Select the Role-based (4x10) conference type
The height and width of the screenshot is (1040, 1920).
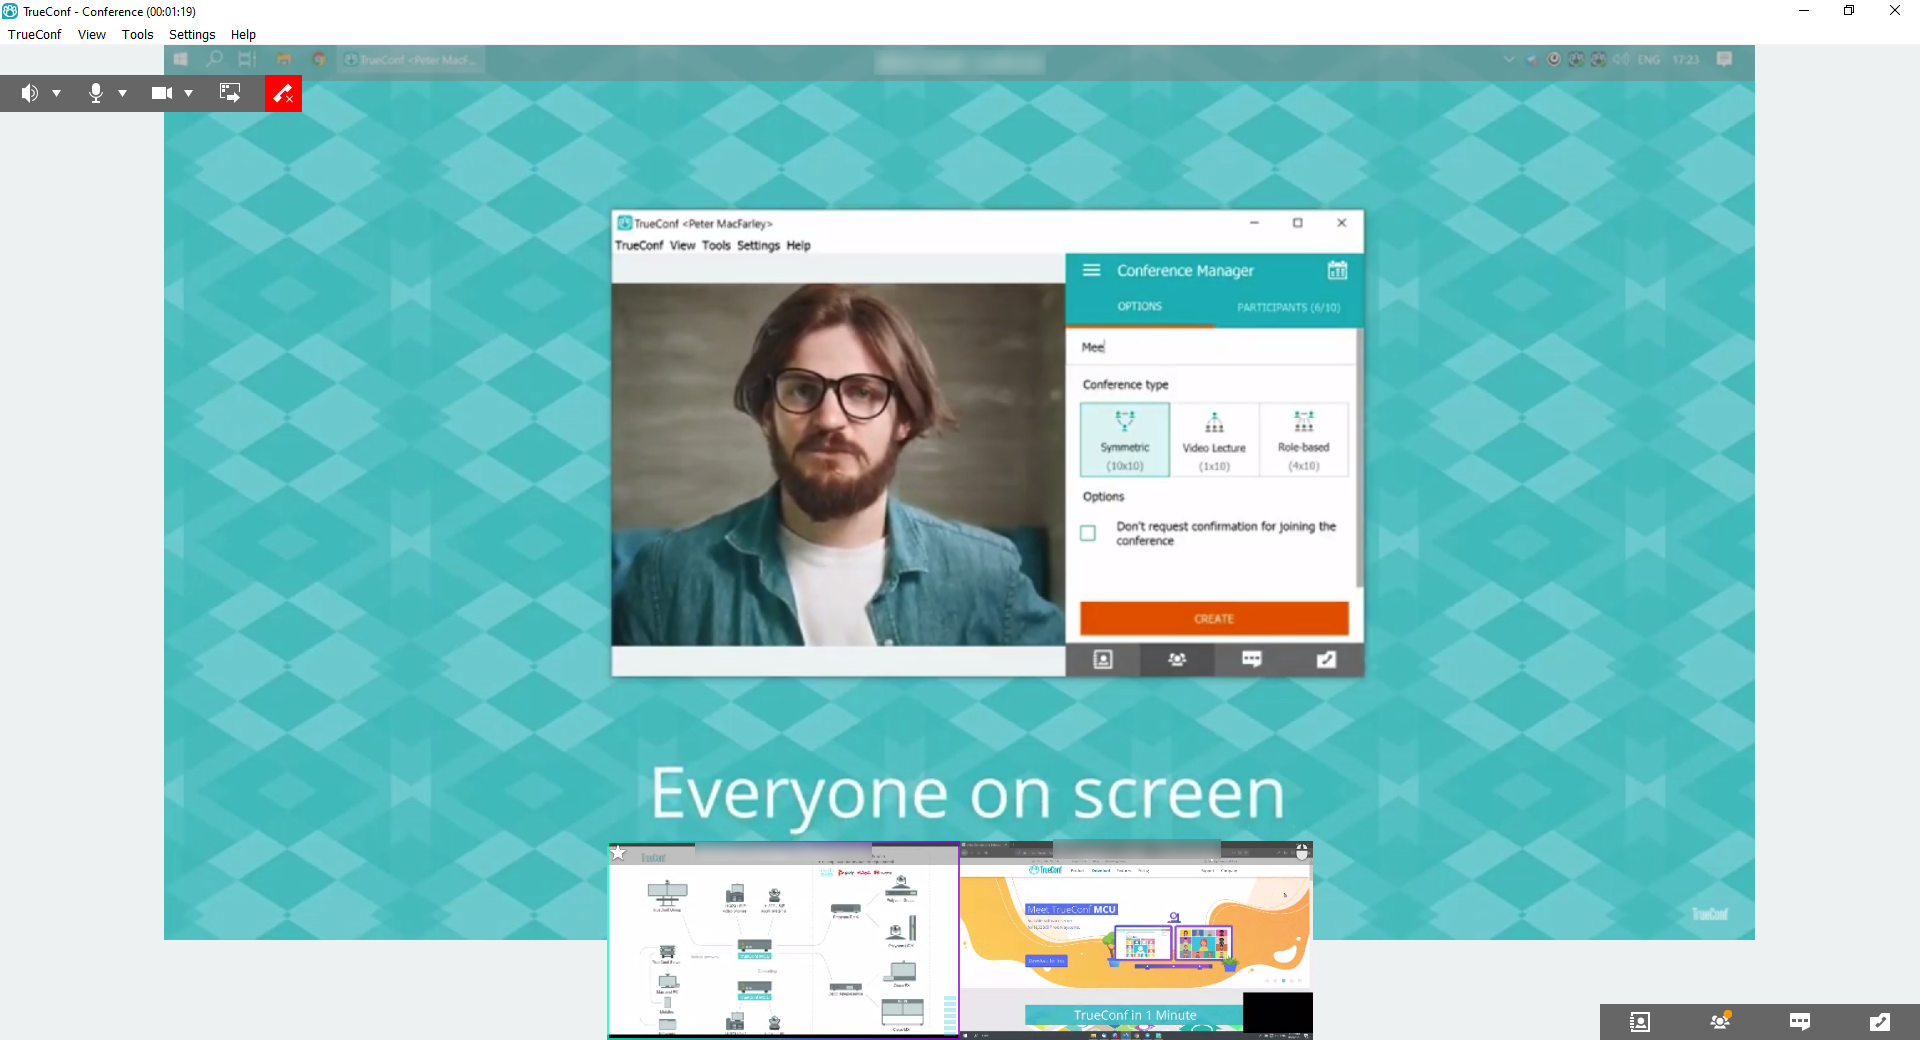pyautogui.click(x=1304, y=440)
